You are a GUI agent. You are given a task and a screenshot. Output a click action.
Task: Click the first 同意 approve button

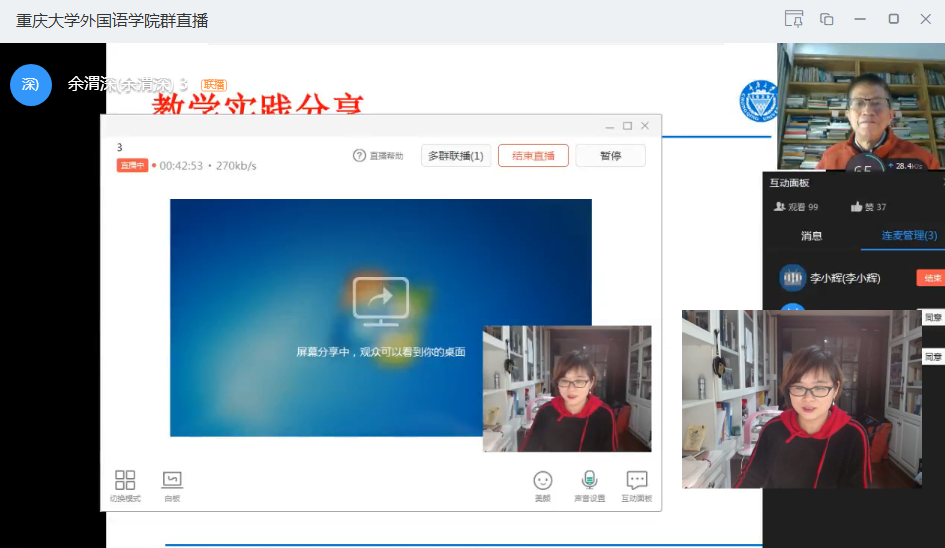click(932, 318)
